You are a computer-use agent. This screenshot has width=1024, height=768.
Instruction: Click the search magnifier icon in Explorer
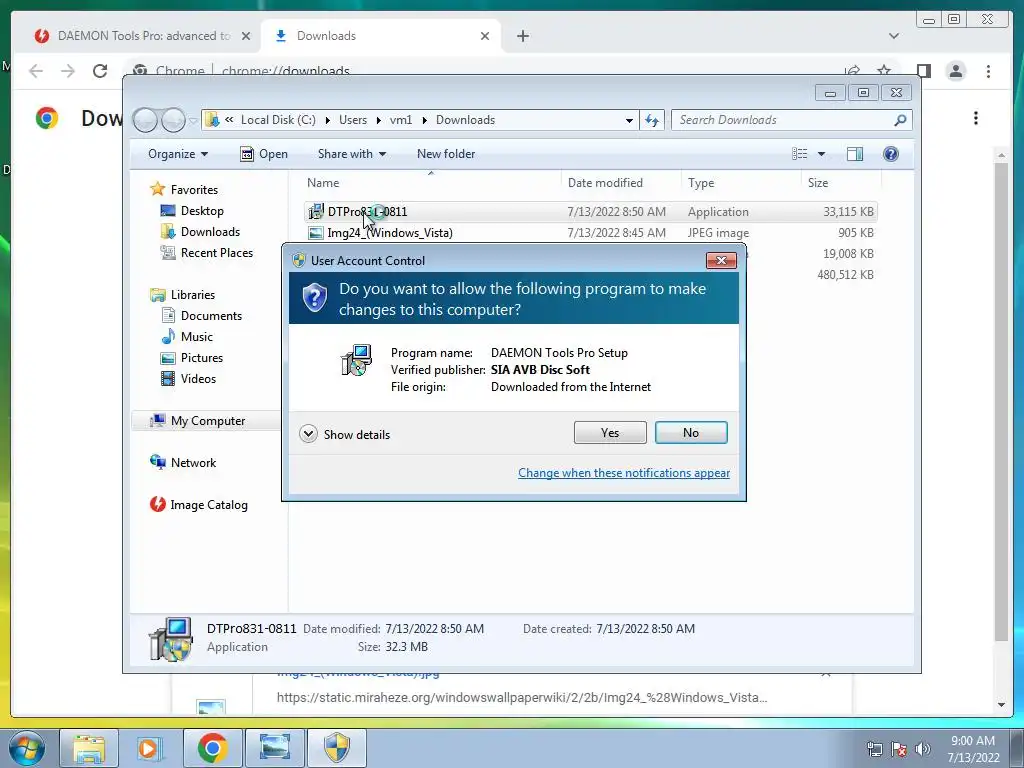[901, 120]
